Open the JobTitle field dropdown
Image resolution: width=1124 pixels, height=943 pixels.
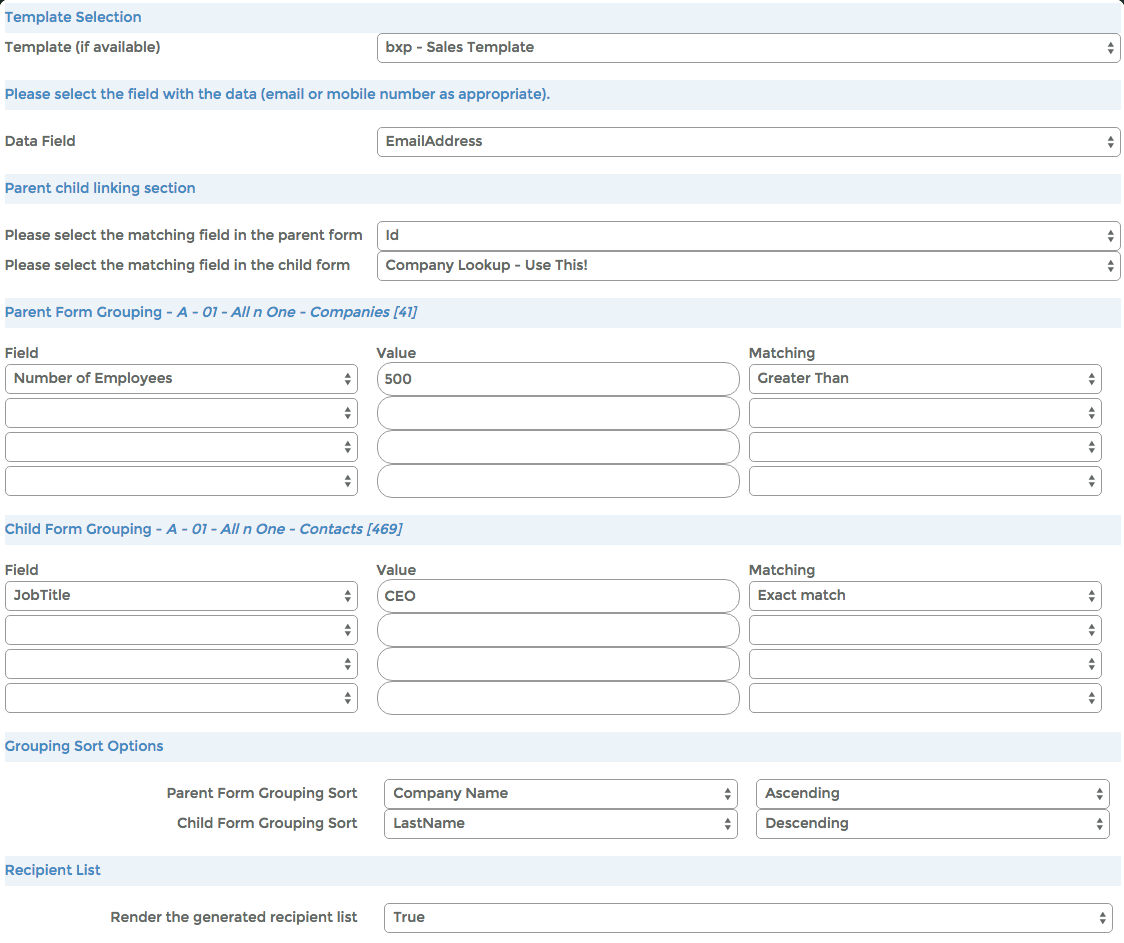click(x=181, y=596)
